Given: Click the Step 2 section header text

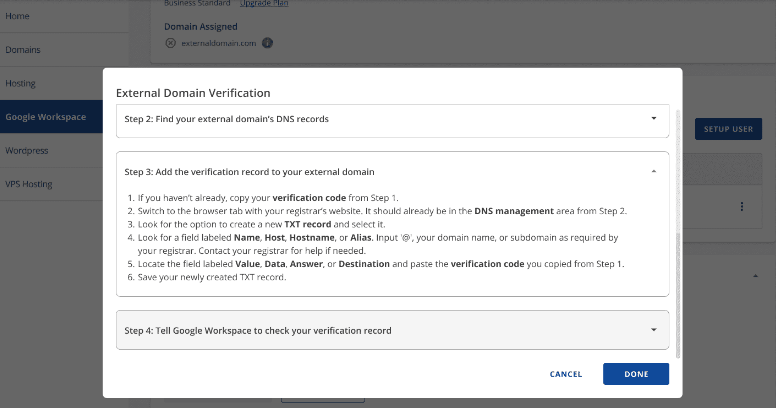Looking at the screenshot, I should pos(226,119).
